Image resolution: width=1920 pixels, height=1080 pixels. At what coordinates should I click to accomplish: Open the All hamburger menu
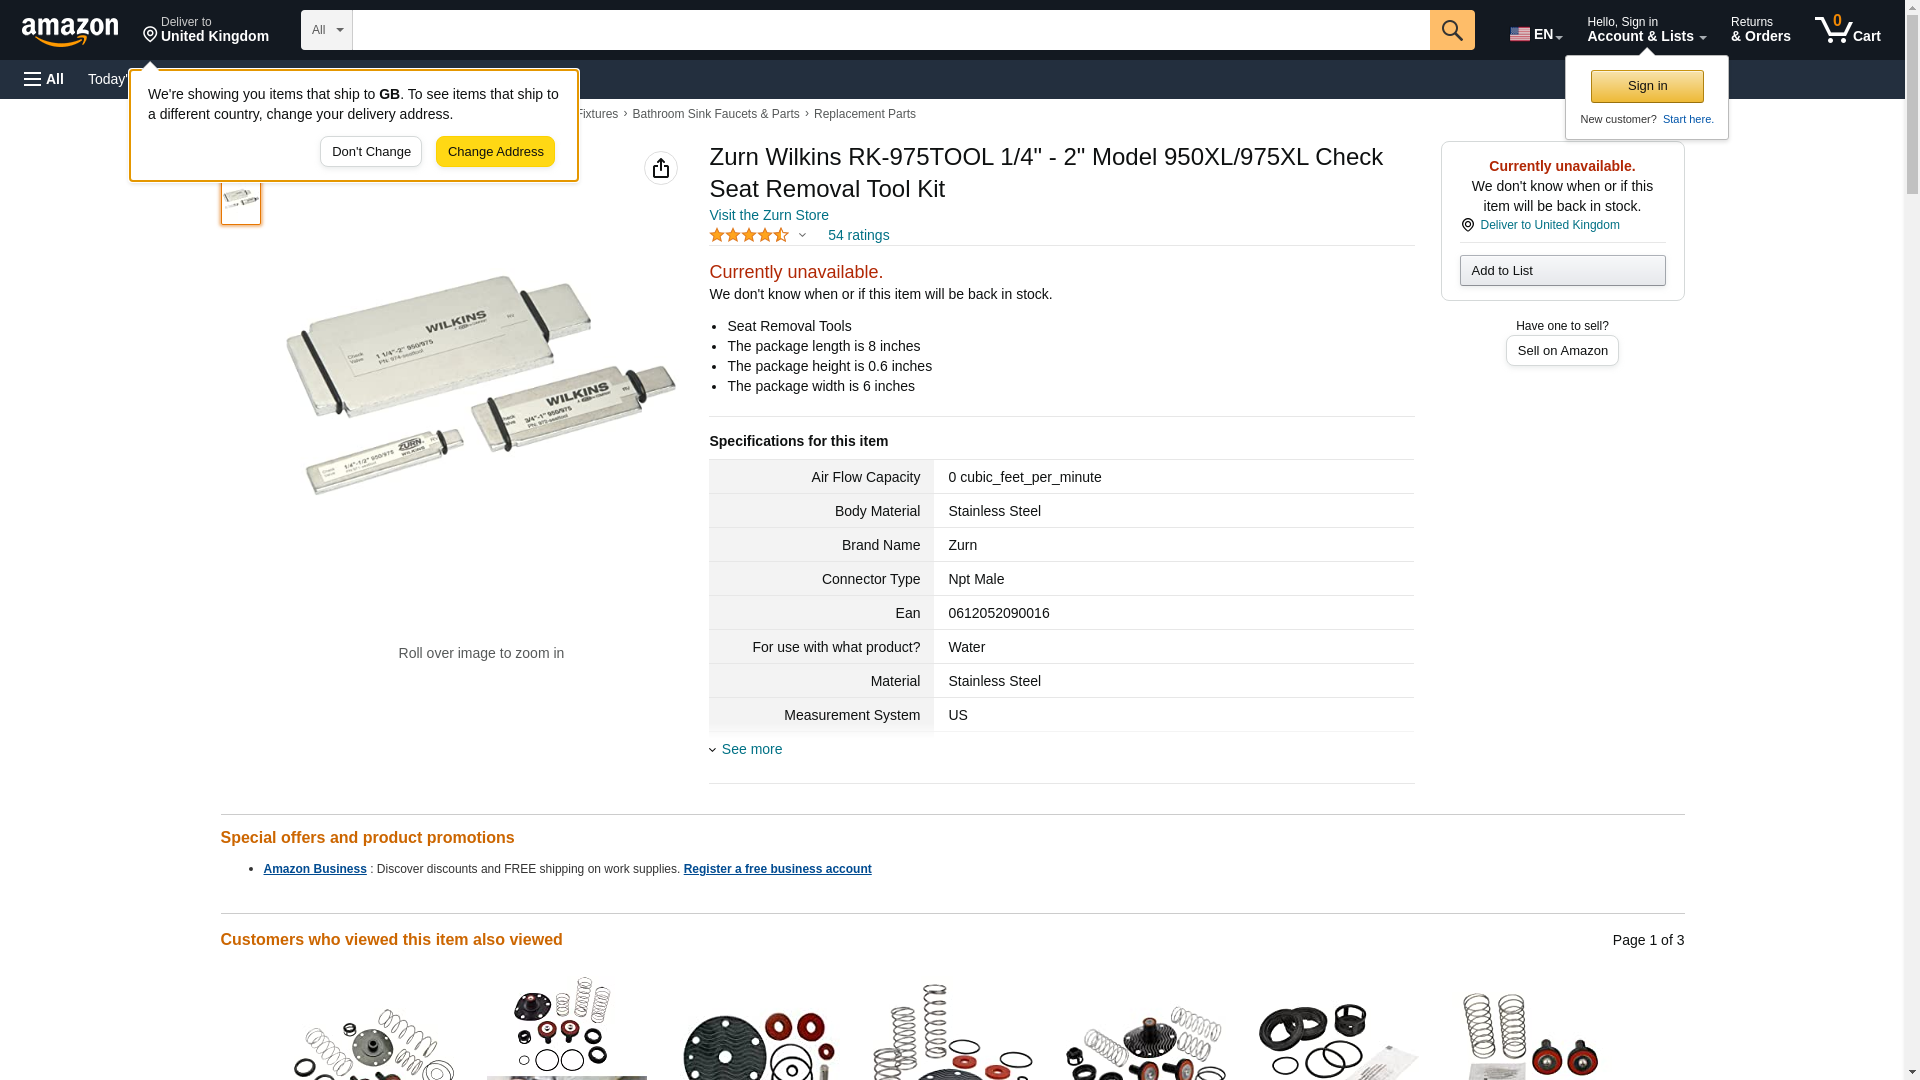(x=44, y=79)
